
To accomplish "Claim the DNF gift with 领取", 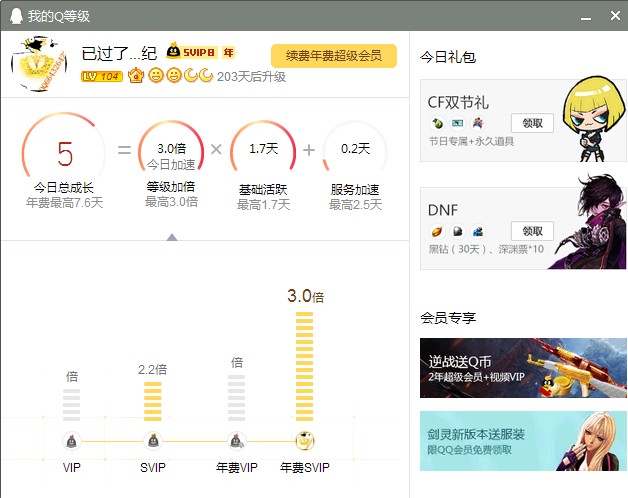I will [532, 231].
